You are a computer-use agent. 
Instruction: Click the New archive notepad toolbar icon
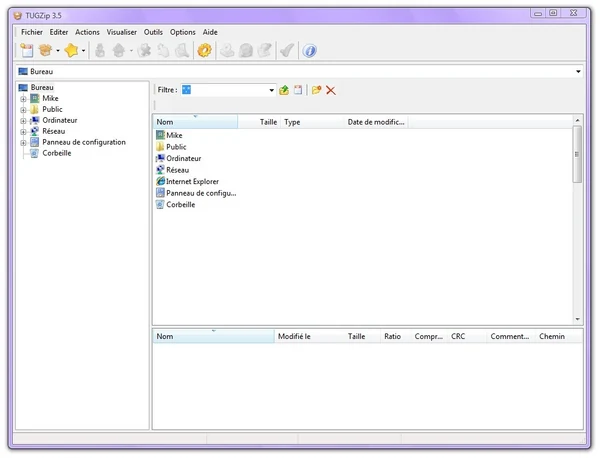click(x=27, y=51)
